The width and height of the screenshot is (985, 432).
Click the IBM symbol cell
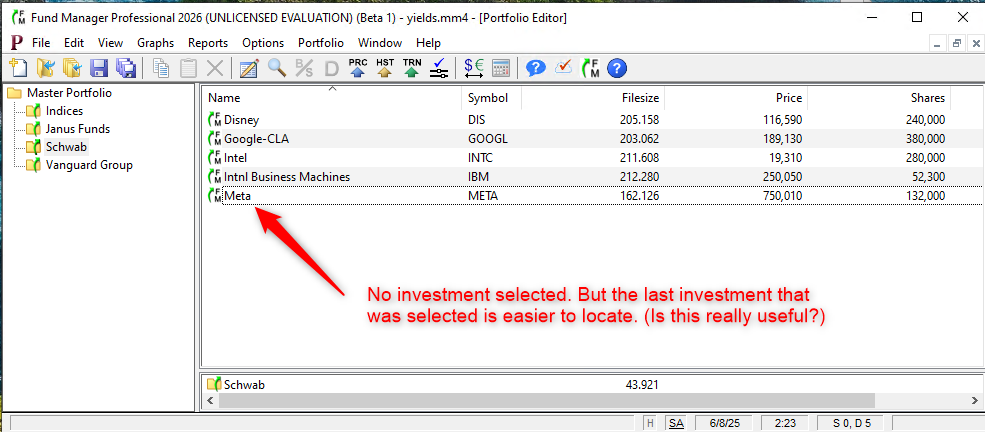pos(478,177)
